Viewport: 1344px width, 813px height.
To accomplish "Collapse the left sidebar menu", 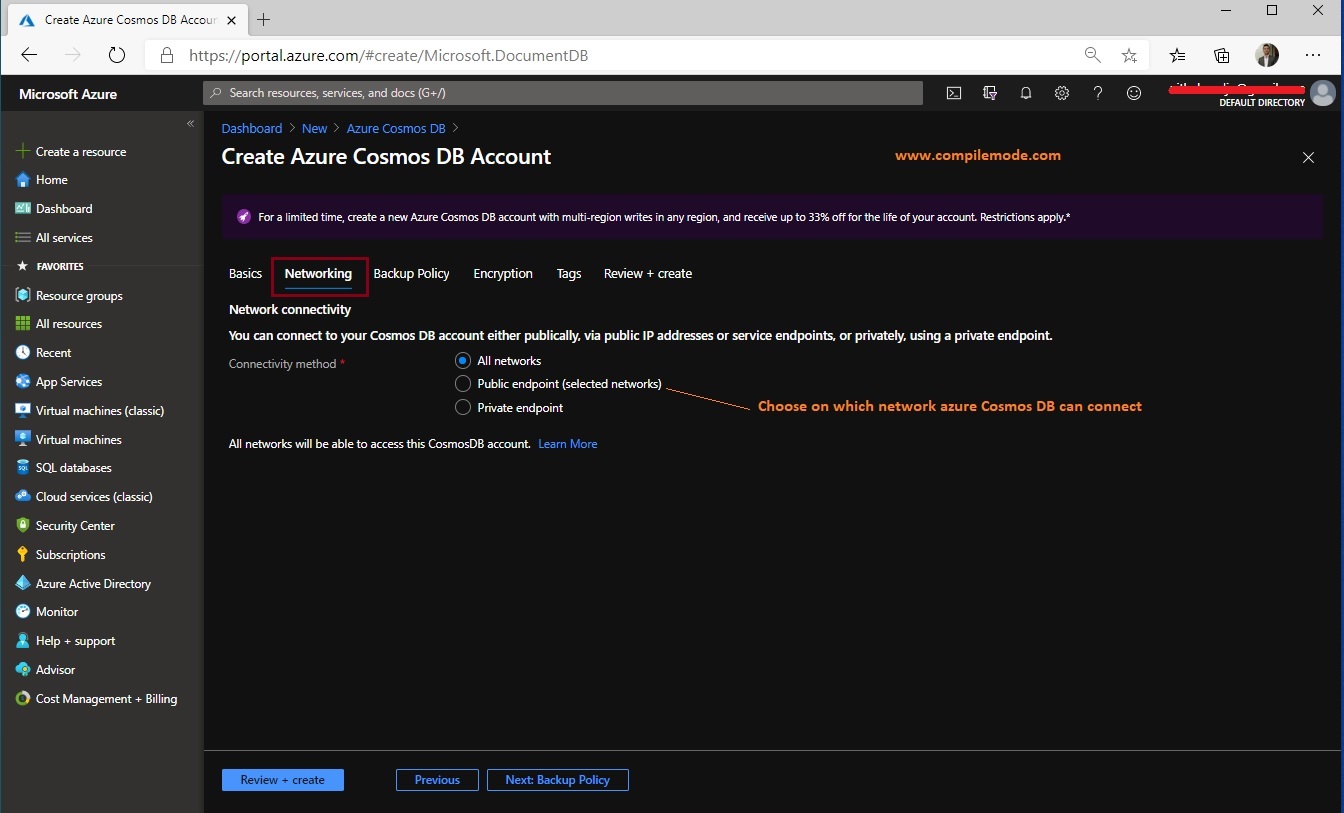I will [x=190, y=123].
